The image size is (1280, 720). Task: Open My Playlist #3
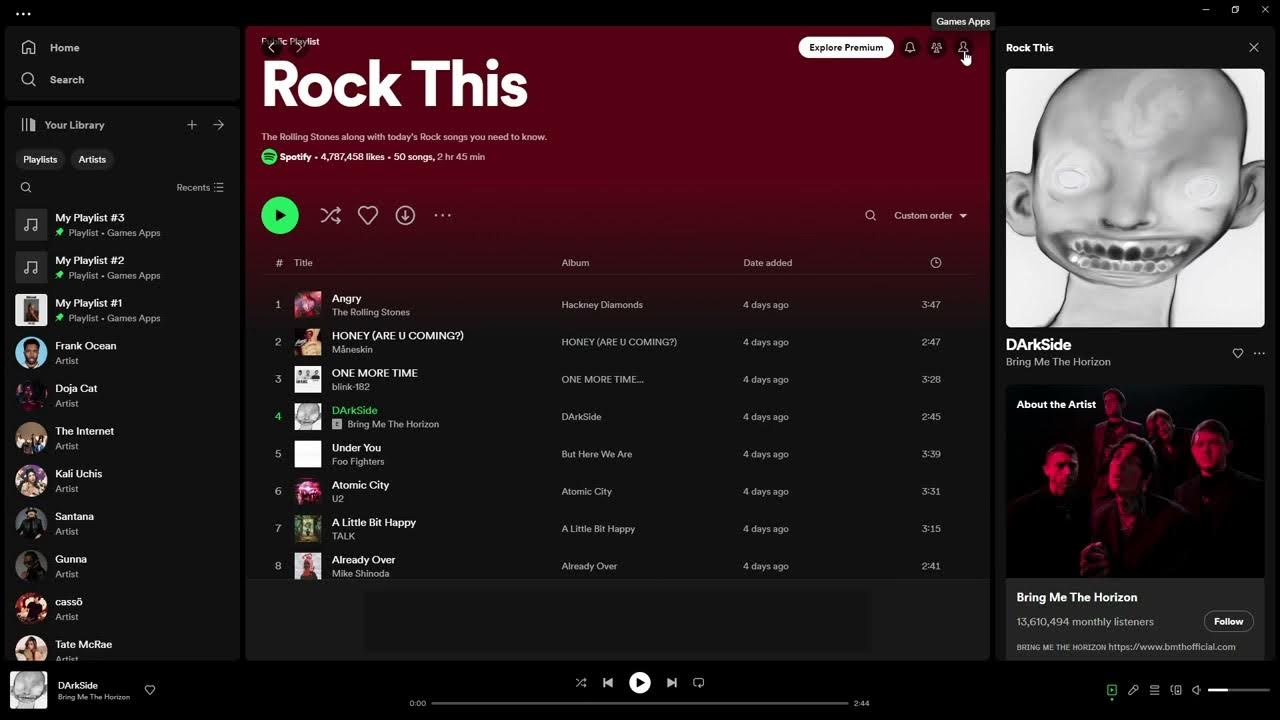pos(122,225)
